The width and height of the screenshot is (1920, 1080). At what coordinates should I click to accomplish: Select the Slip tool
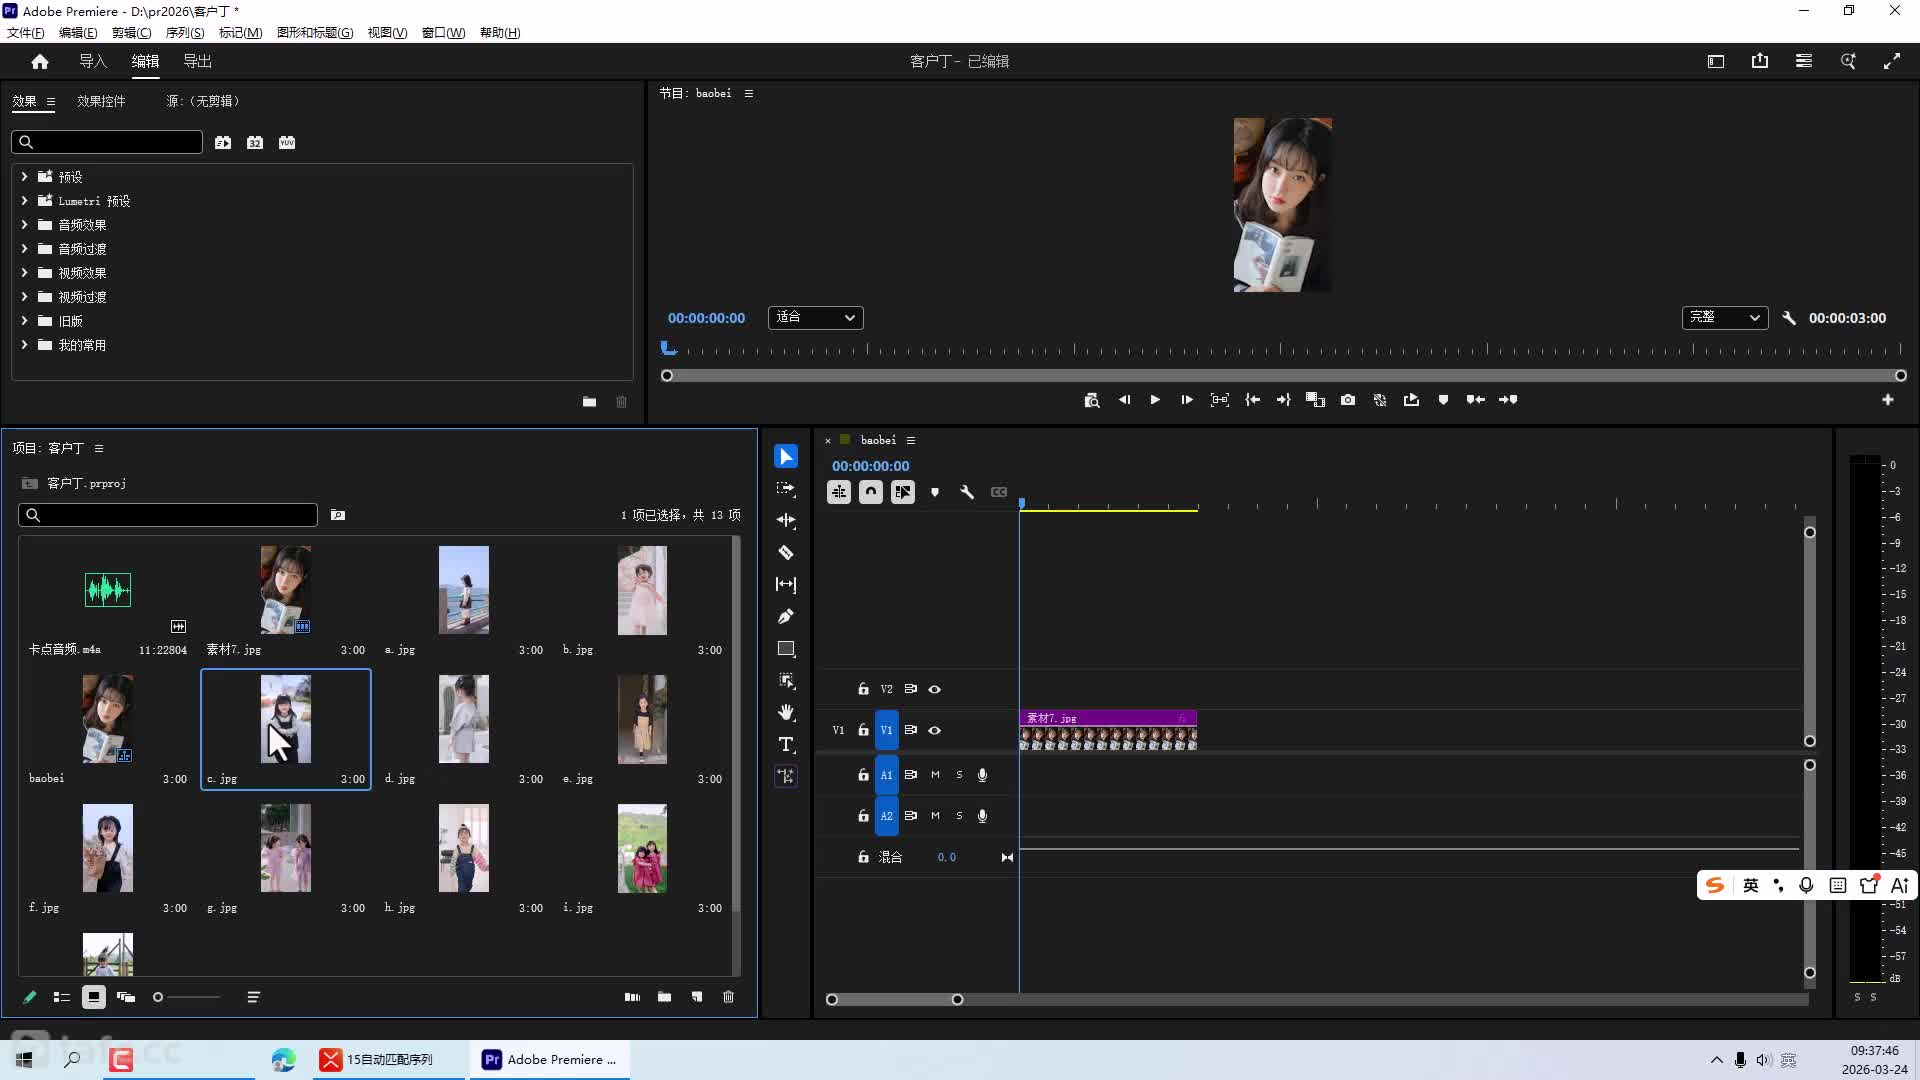tap(786, 585)
